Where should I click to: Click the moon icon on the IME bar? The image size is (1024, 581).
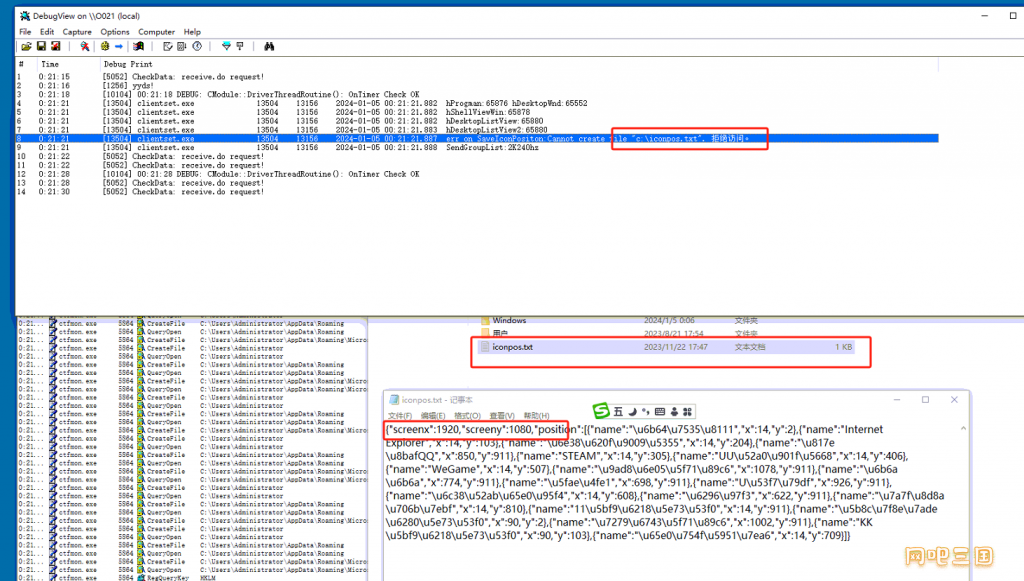coord(632,412)
